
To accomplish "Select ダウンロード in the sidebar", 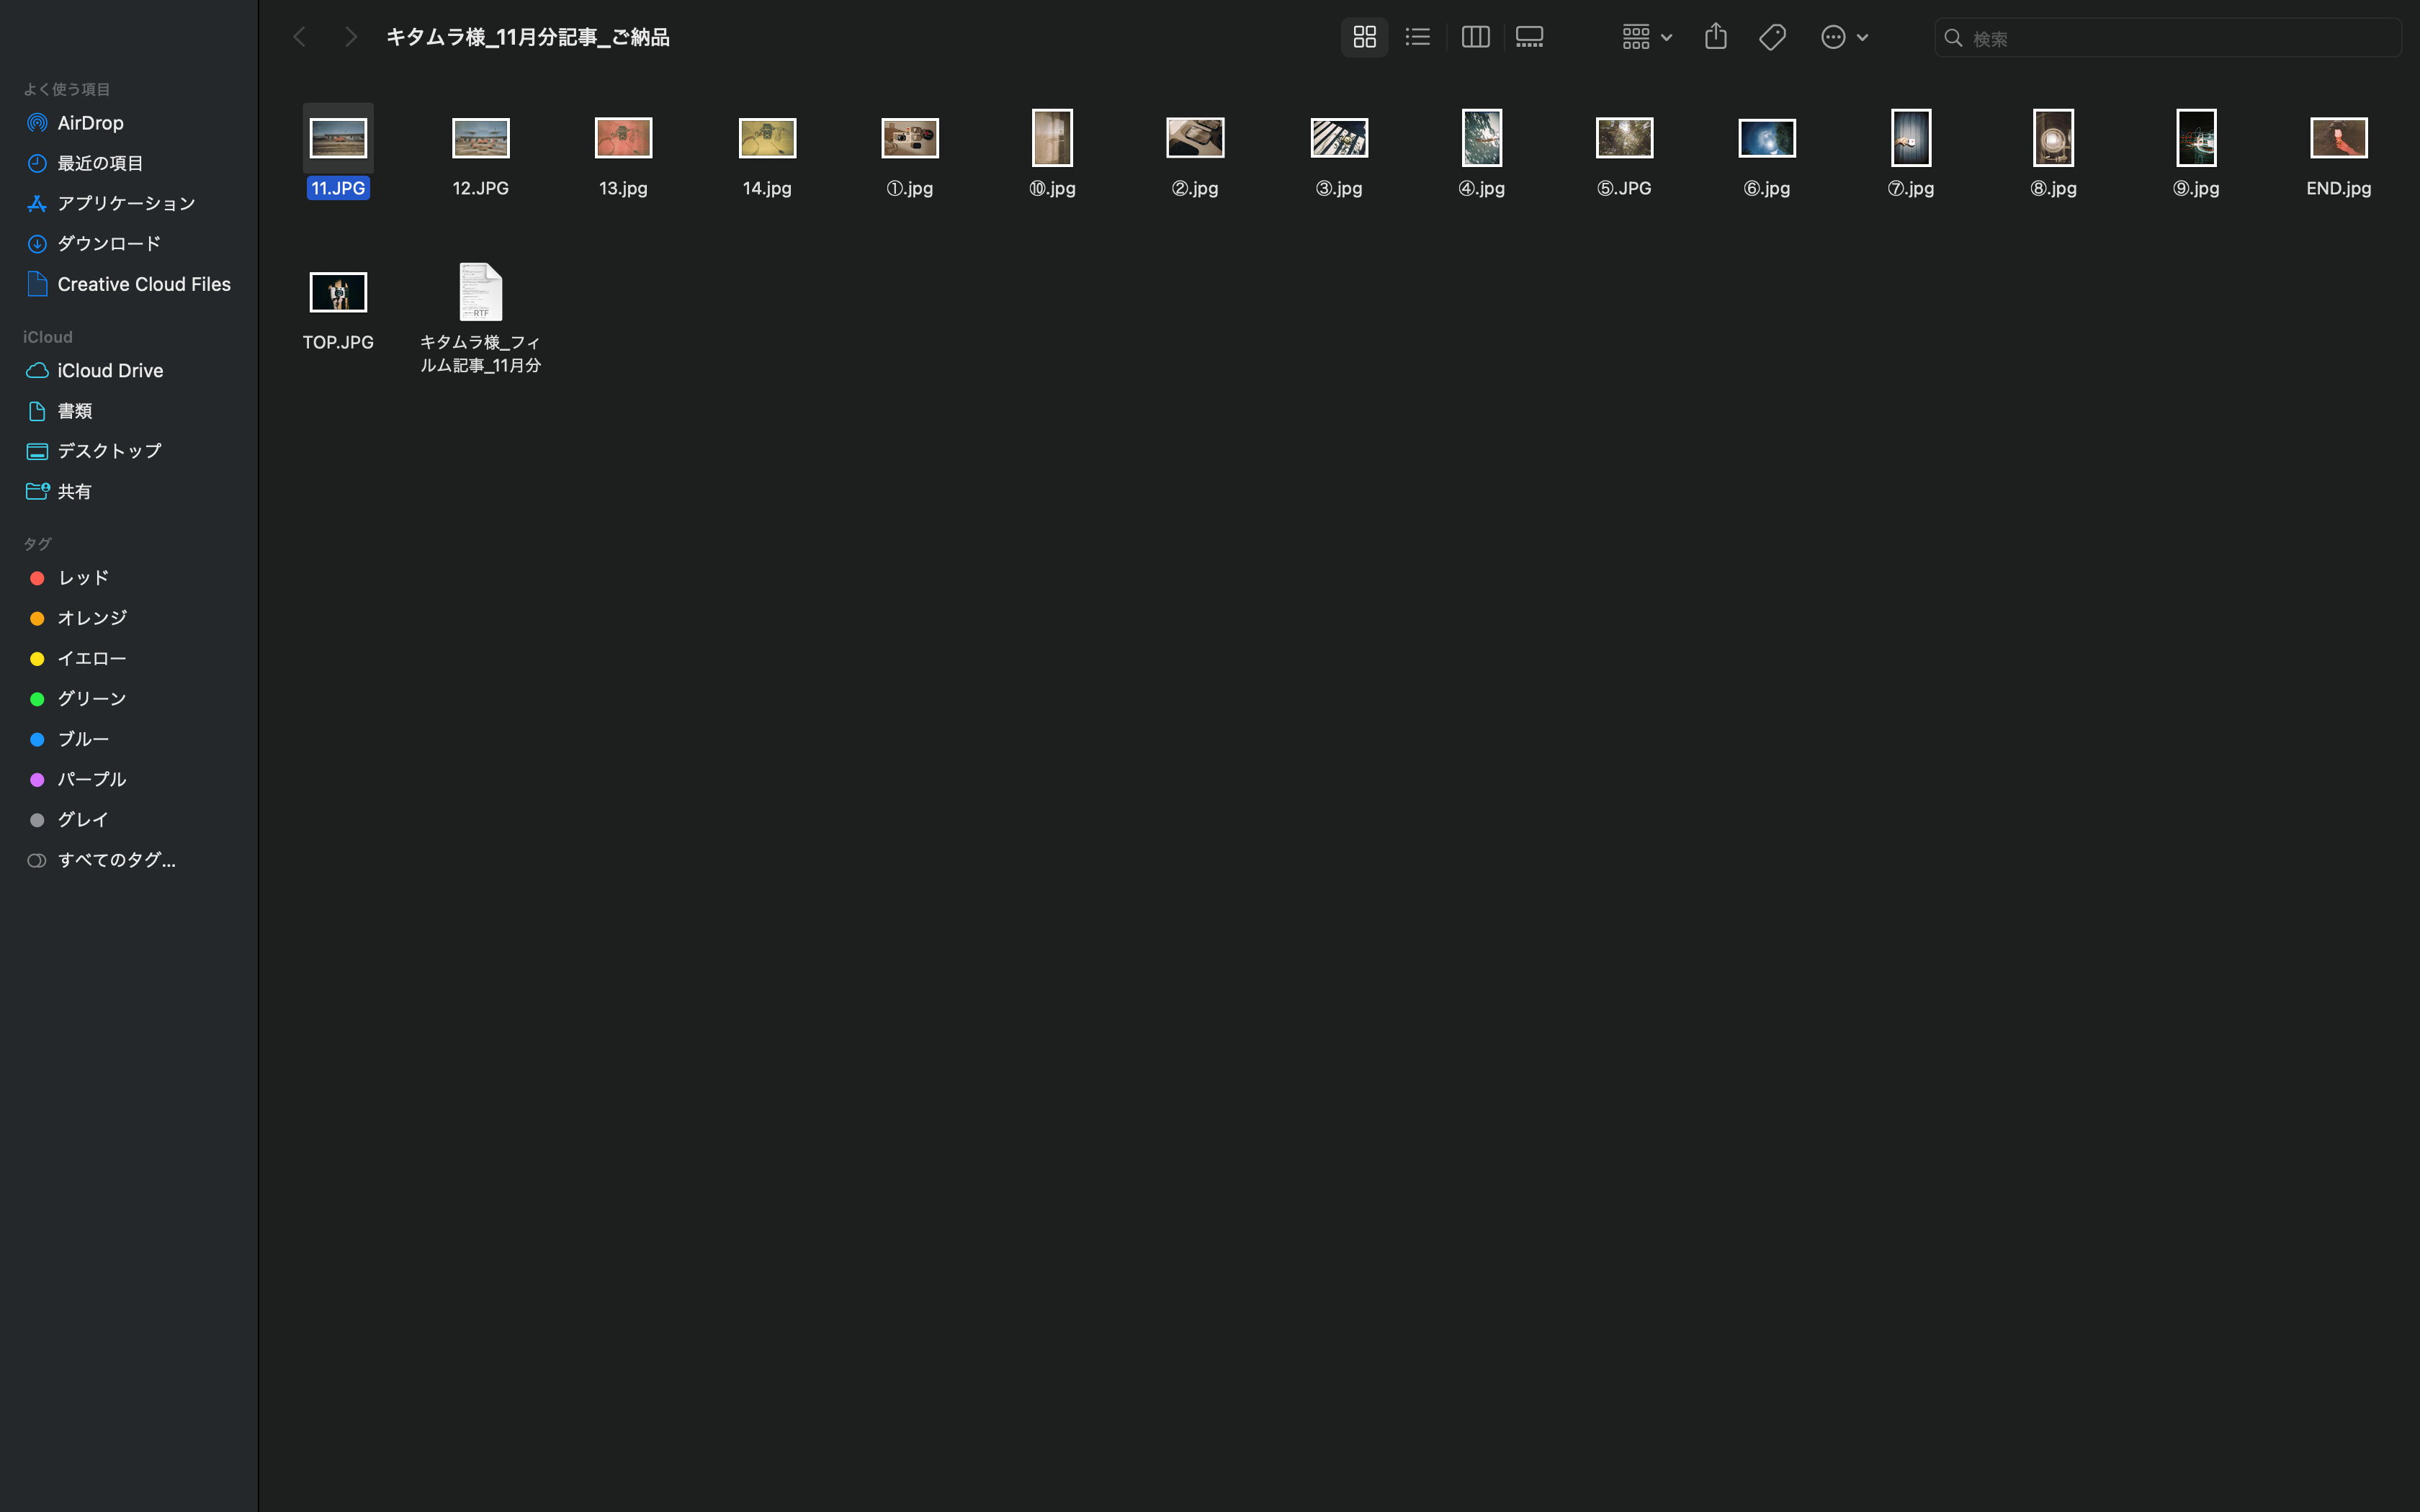I will point(108,244).
